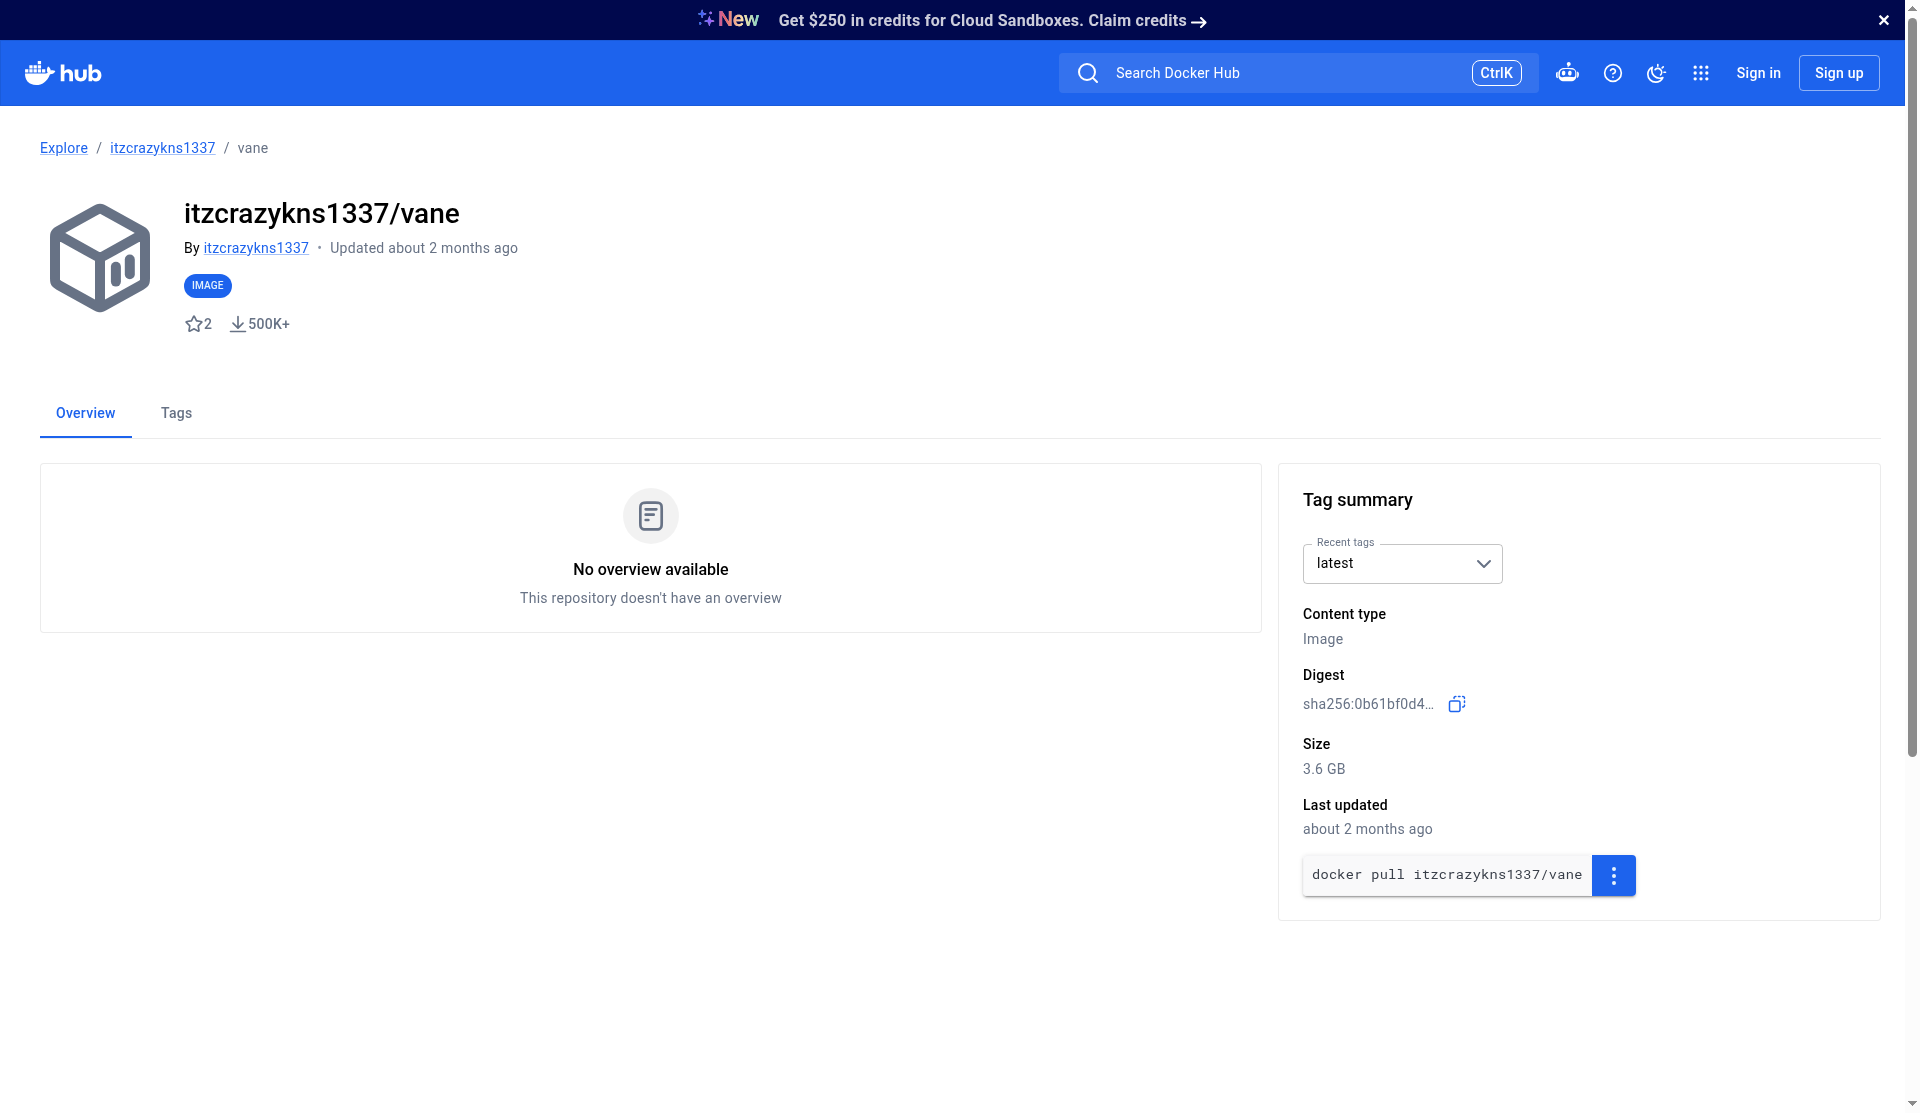Click the docker pull command text
This screenshot has height=1113, width=1920.
(1447, 875)
